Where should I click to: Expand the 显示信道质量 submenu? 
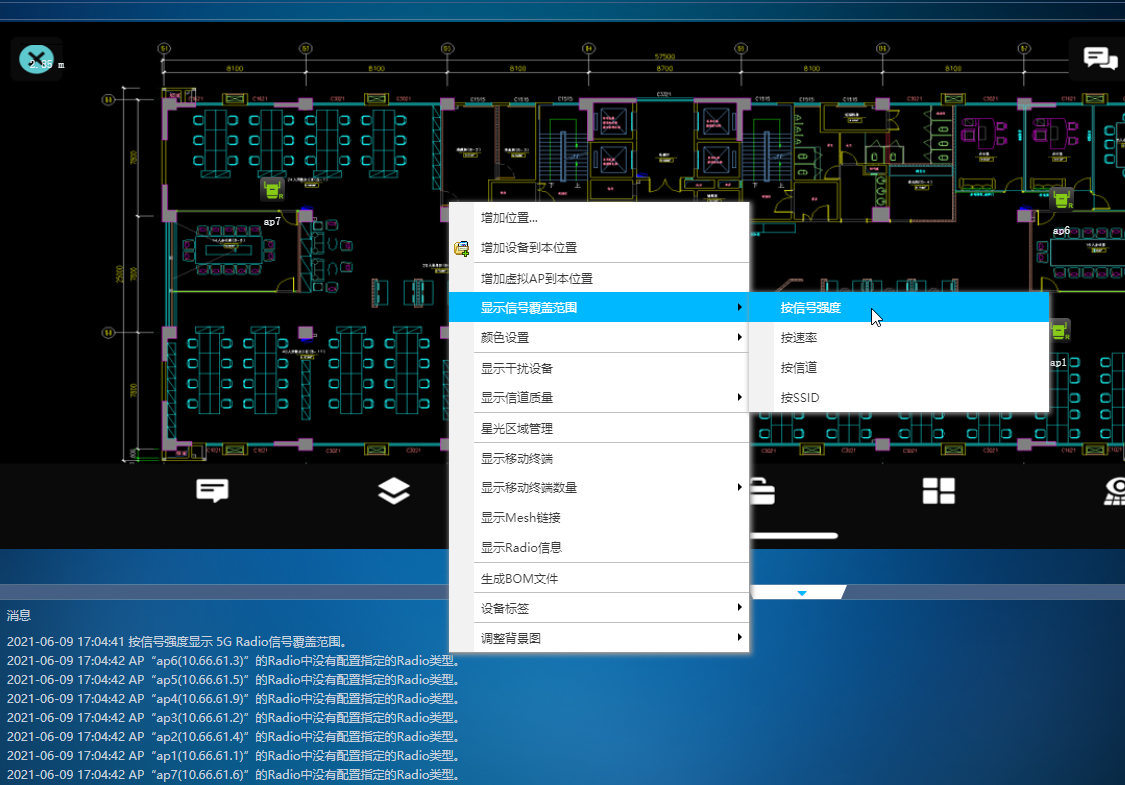tap(599, 398)
